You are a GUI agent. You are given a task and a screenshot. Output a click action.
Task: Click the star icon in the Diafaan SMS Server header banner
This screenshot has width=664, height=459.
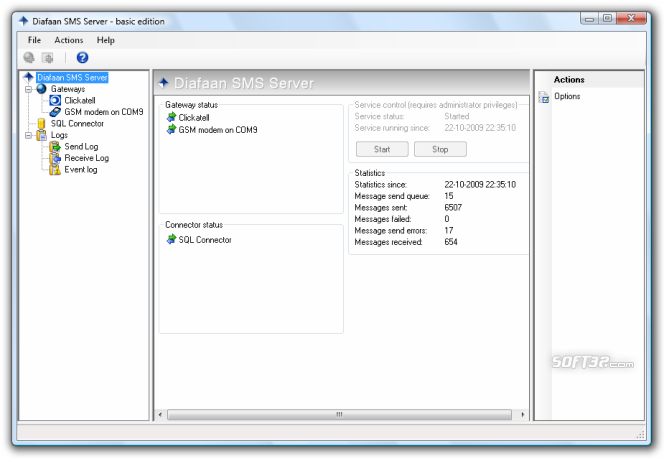tap(163, 83)
